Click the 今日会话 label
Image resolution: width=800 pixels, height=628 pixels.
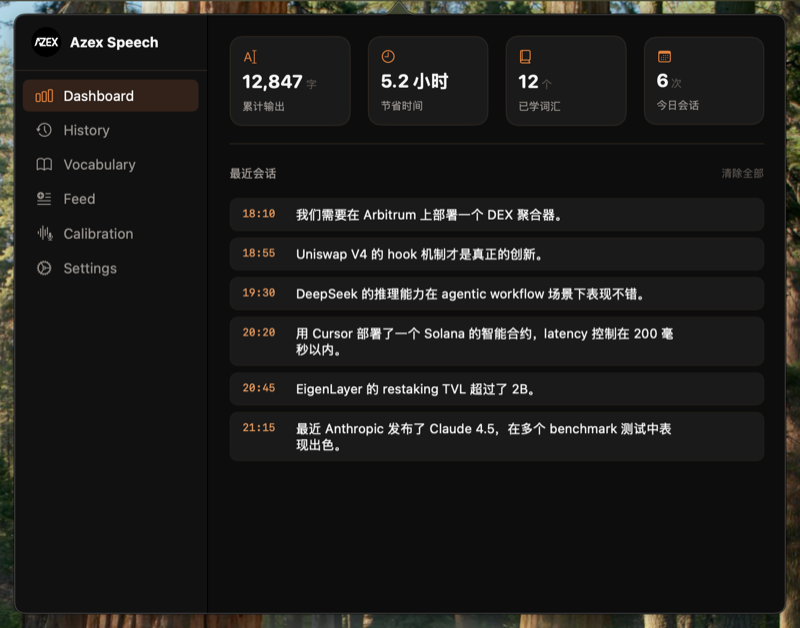pyautogui.click(x=678, y=105)
